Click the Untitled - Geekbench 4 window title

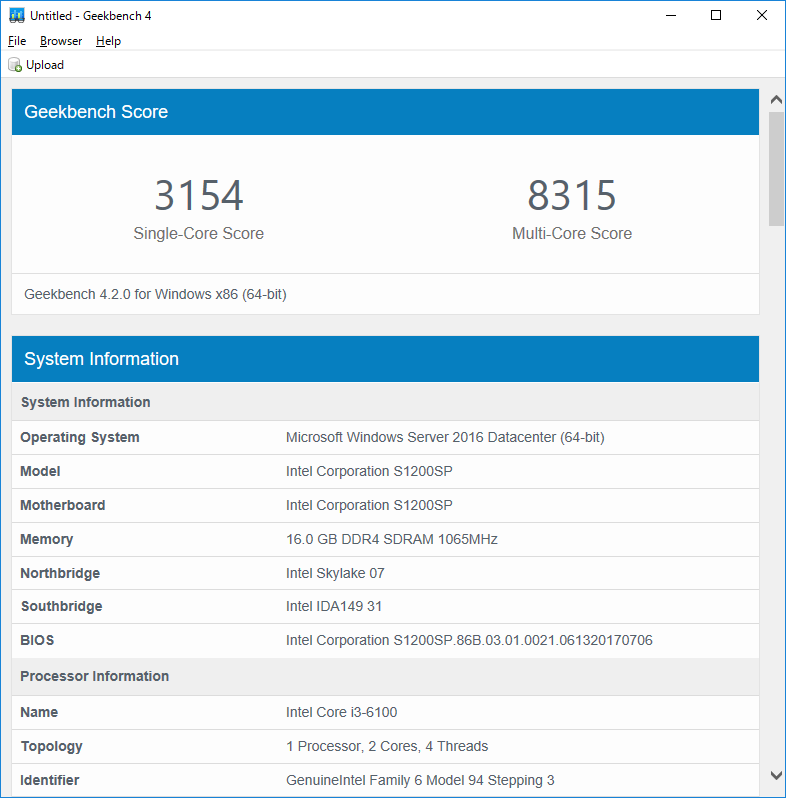(91, 16)
